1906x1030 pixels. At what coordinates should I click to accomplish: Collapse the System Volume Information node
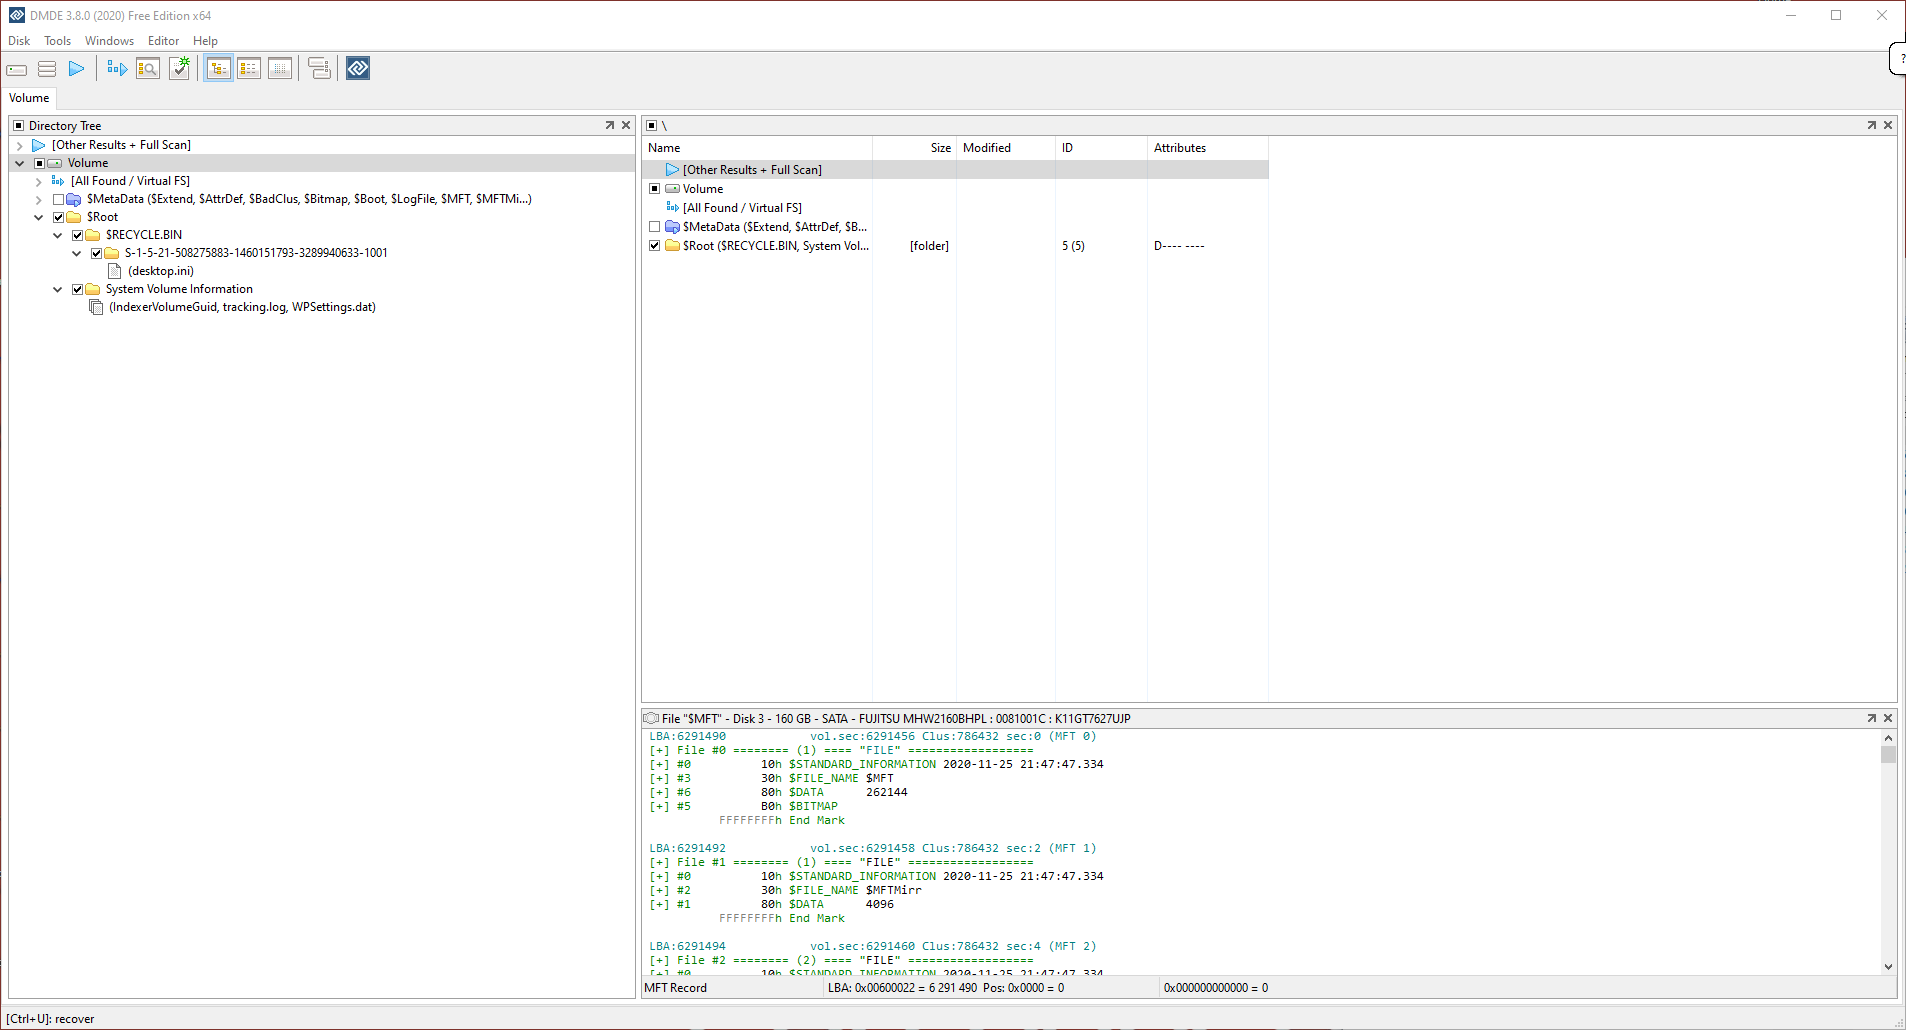pyautogui.click(x=58, y=289)
